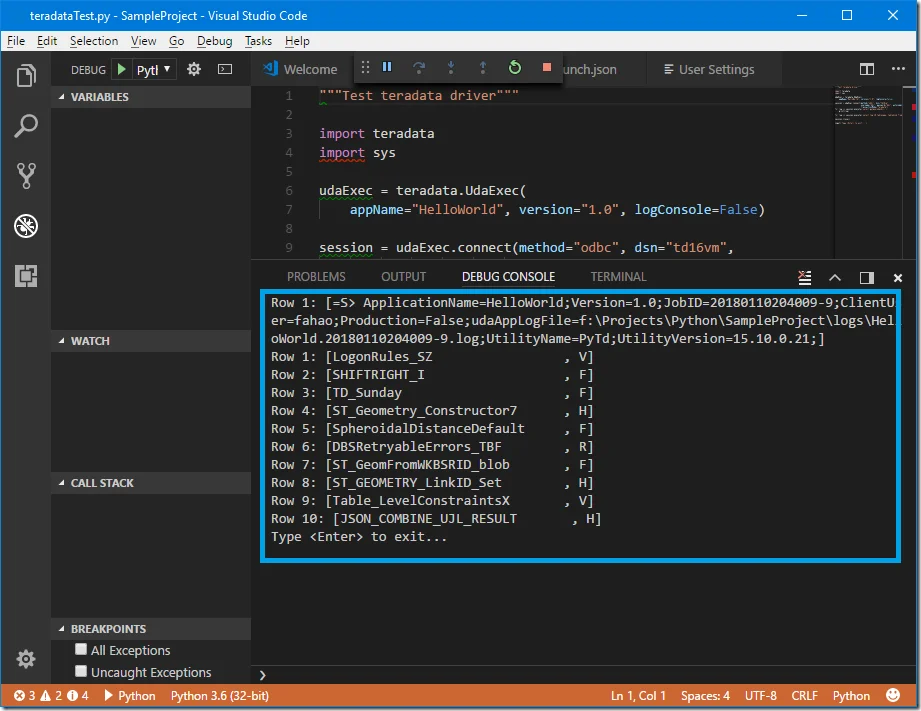Click Ln 1, Col 1 in the status bar
921x711 pixels.
tap(637, 695)
